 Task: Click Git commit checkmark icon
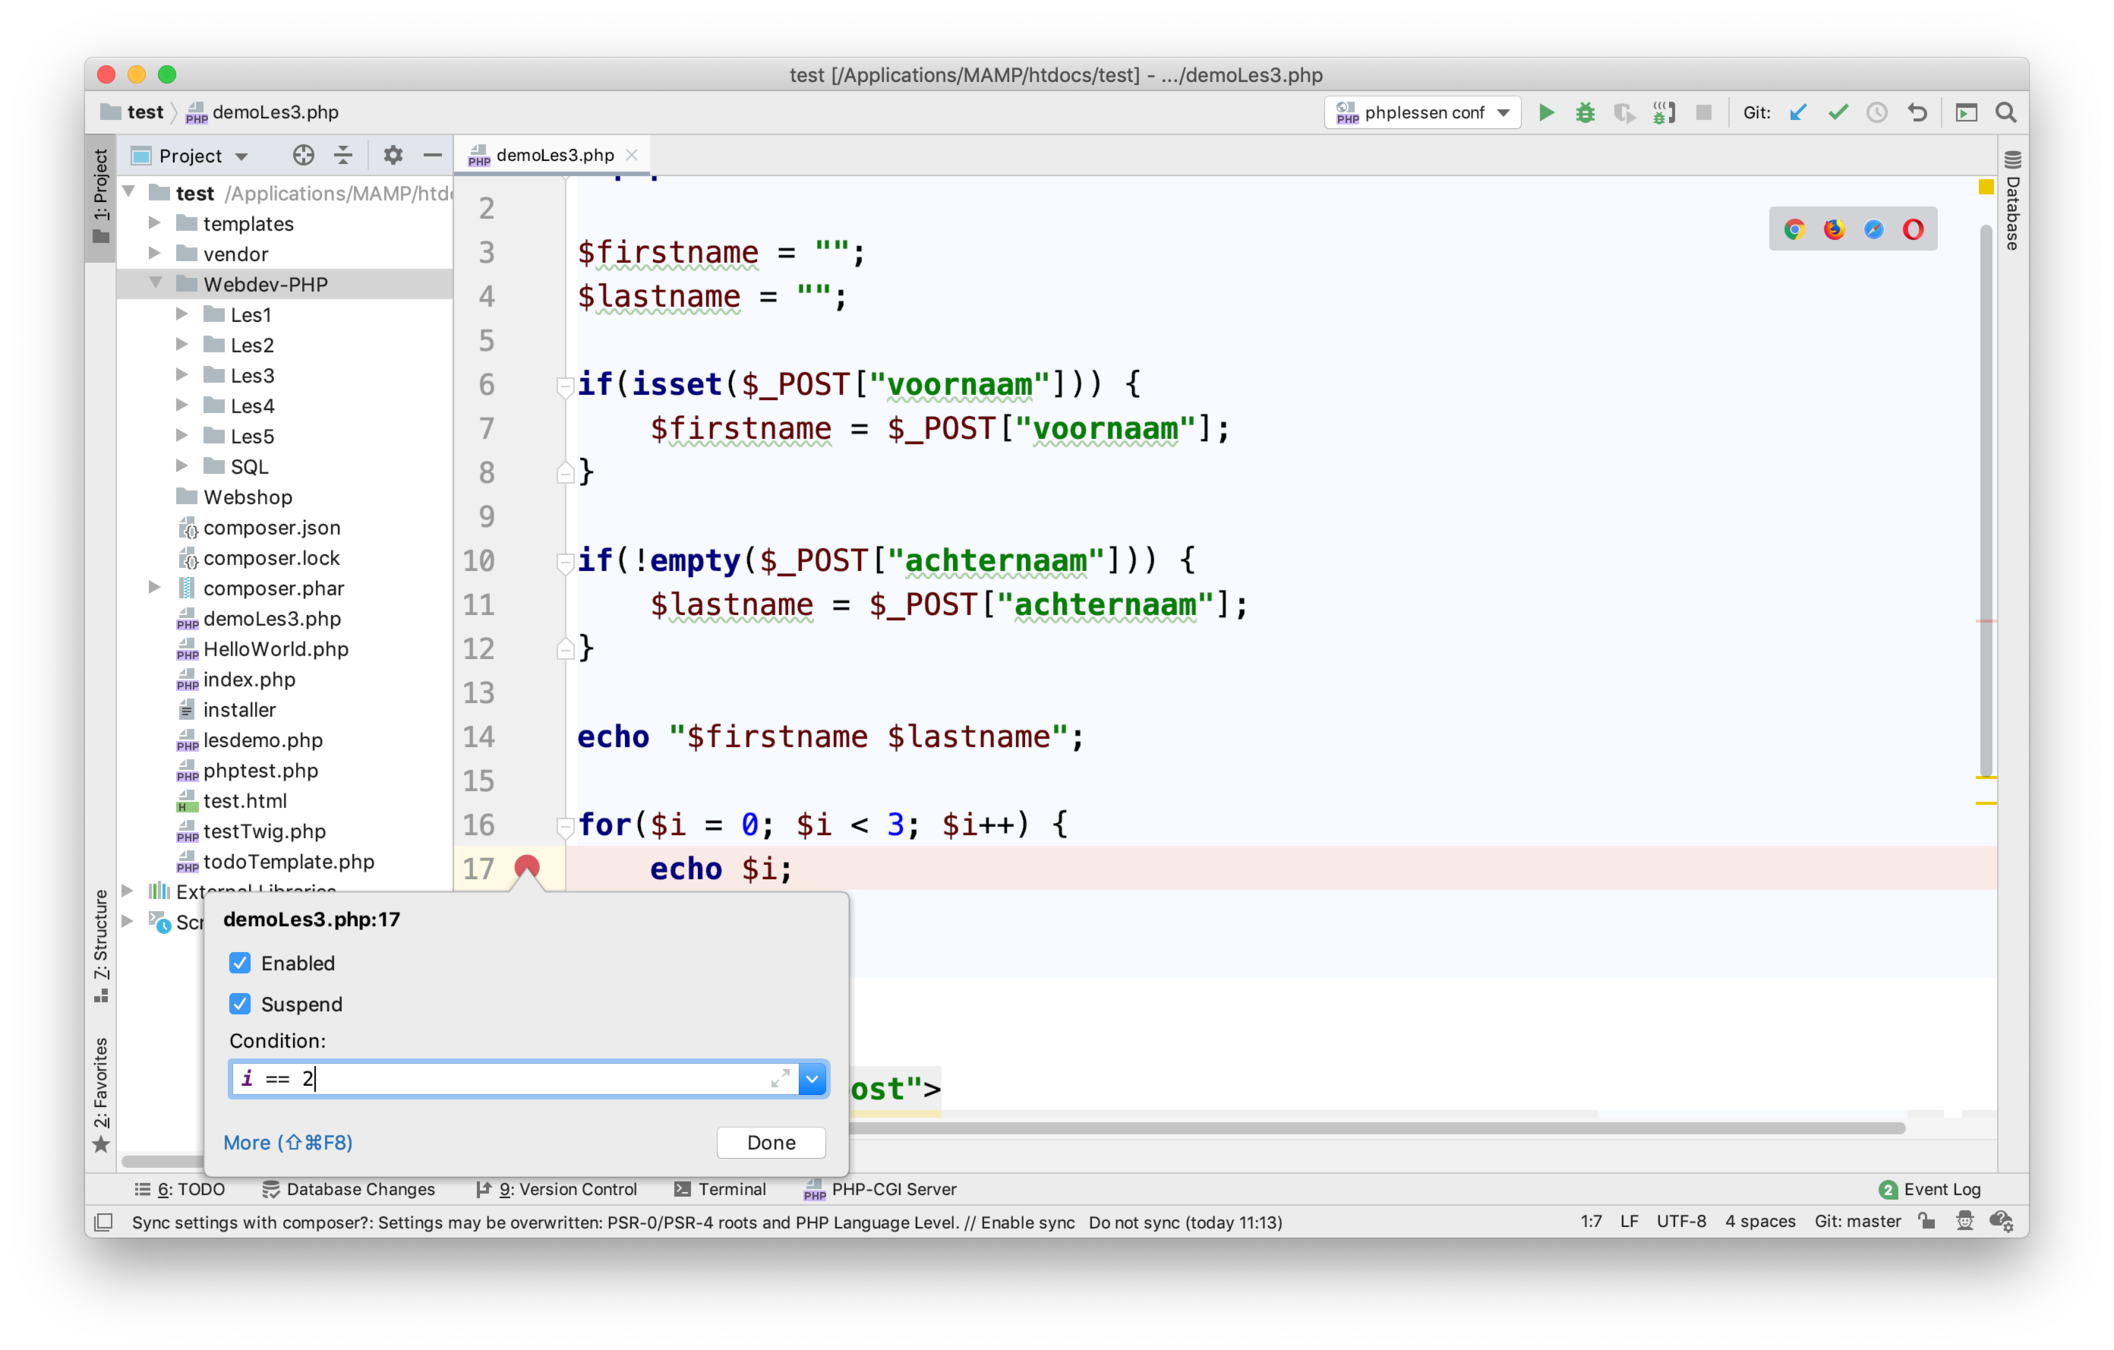tap(1838, 113)
